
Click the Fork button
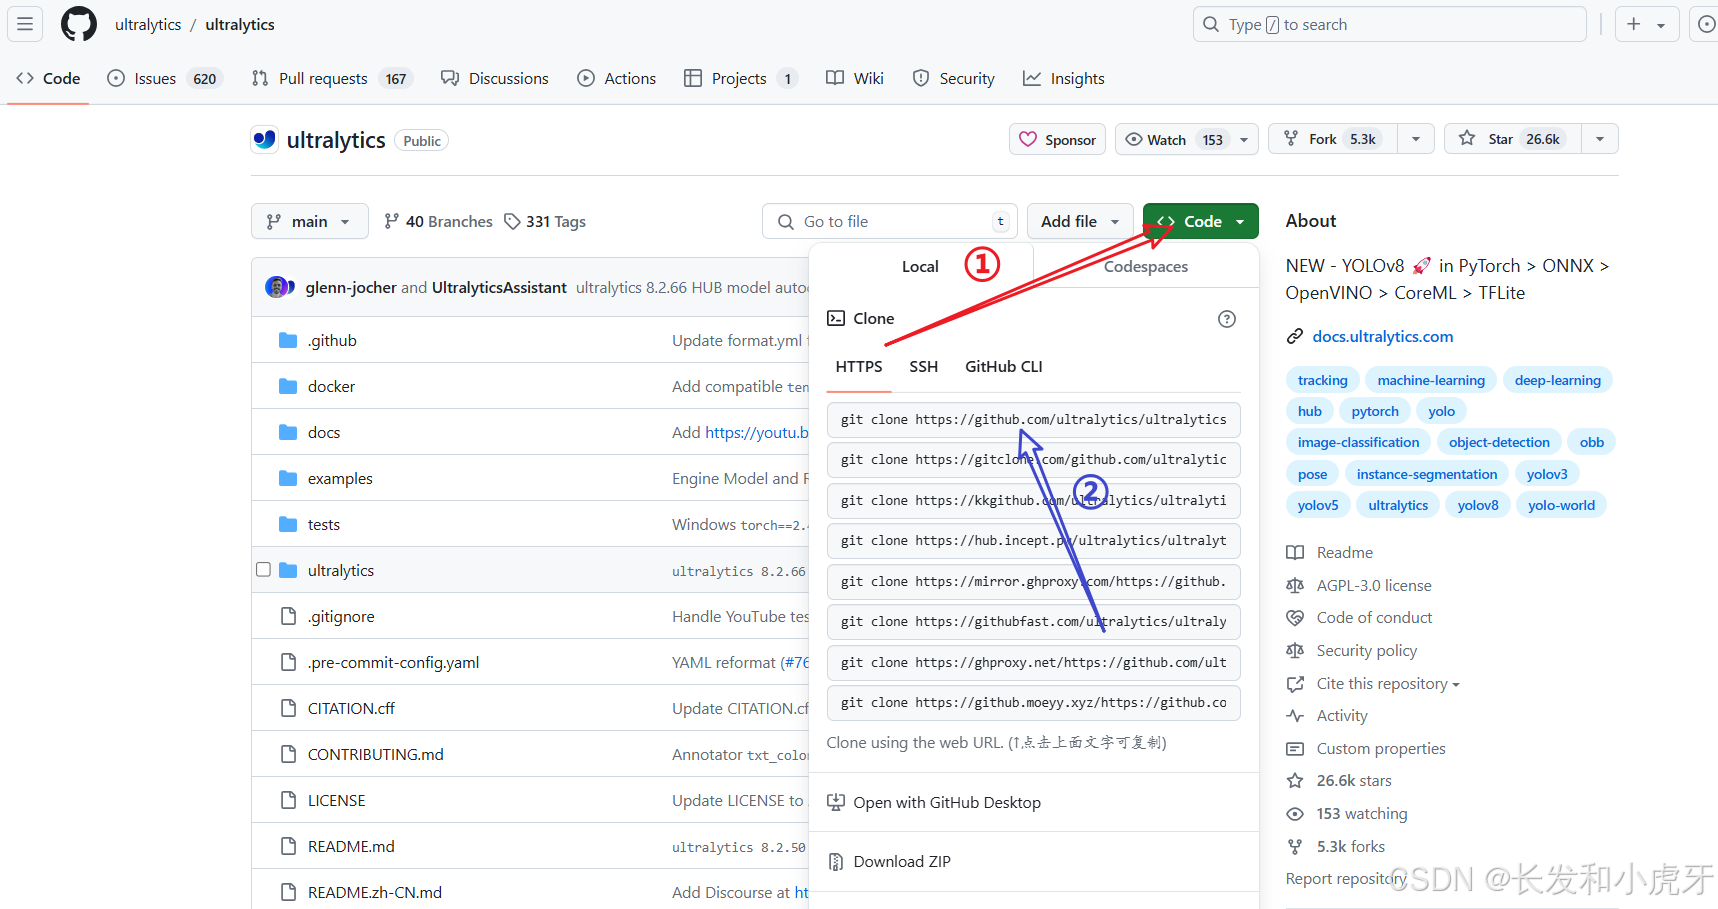click(1334, 139)
